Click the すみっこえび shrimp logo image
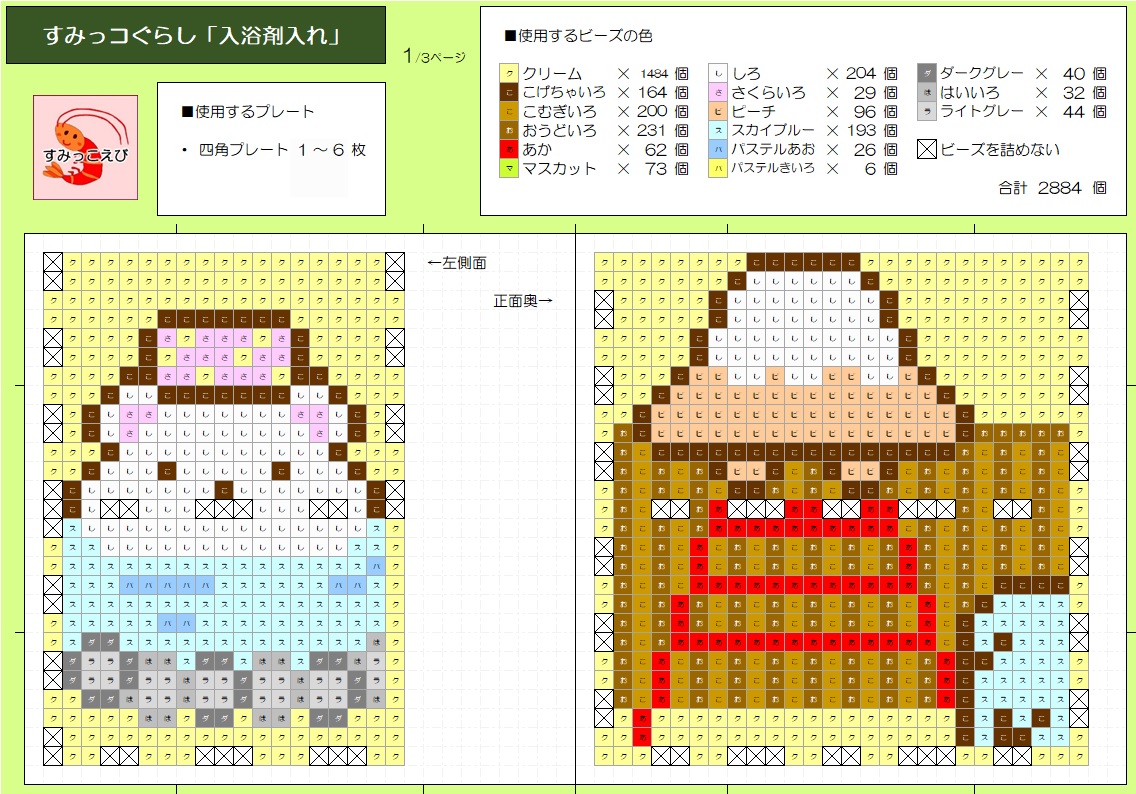The image size is (1136, 794). click(x=85, y=148)
